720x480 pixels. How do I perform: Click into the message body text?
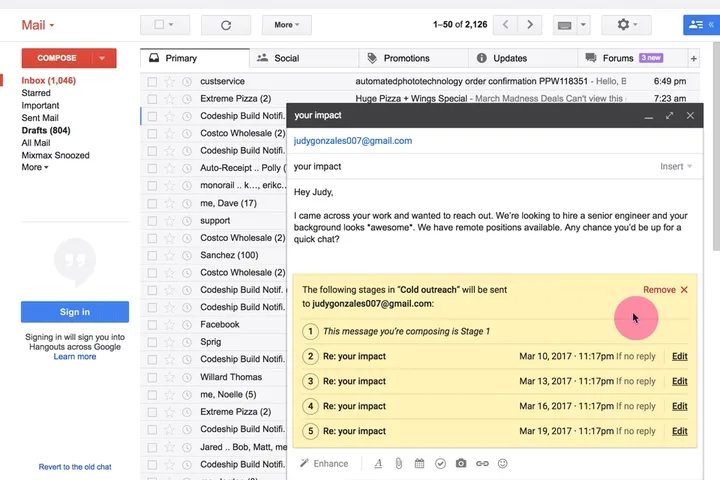point(491,227)
